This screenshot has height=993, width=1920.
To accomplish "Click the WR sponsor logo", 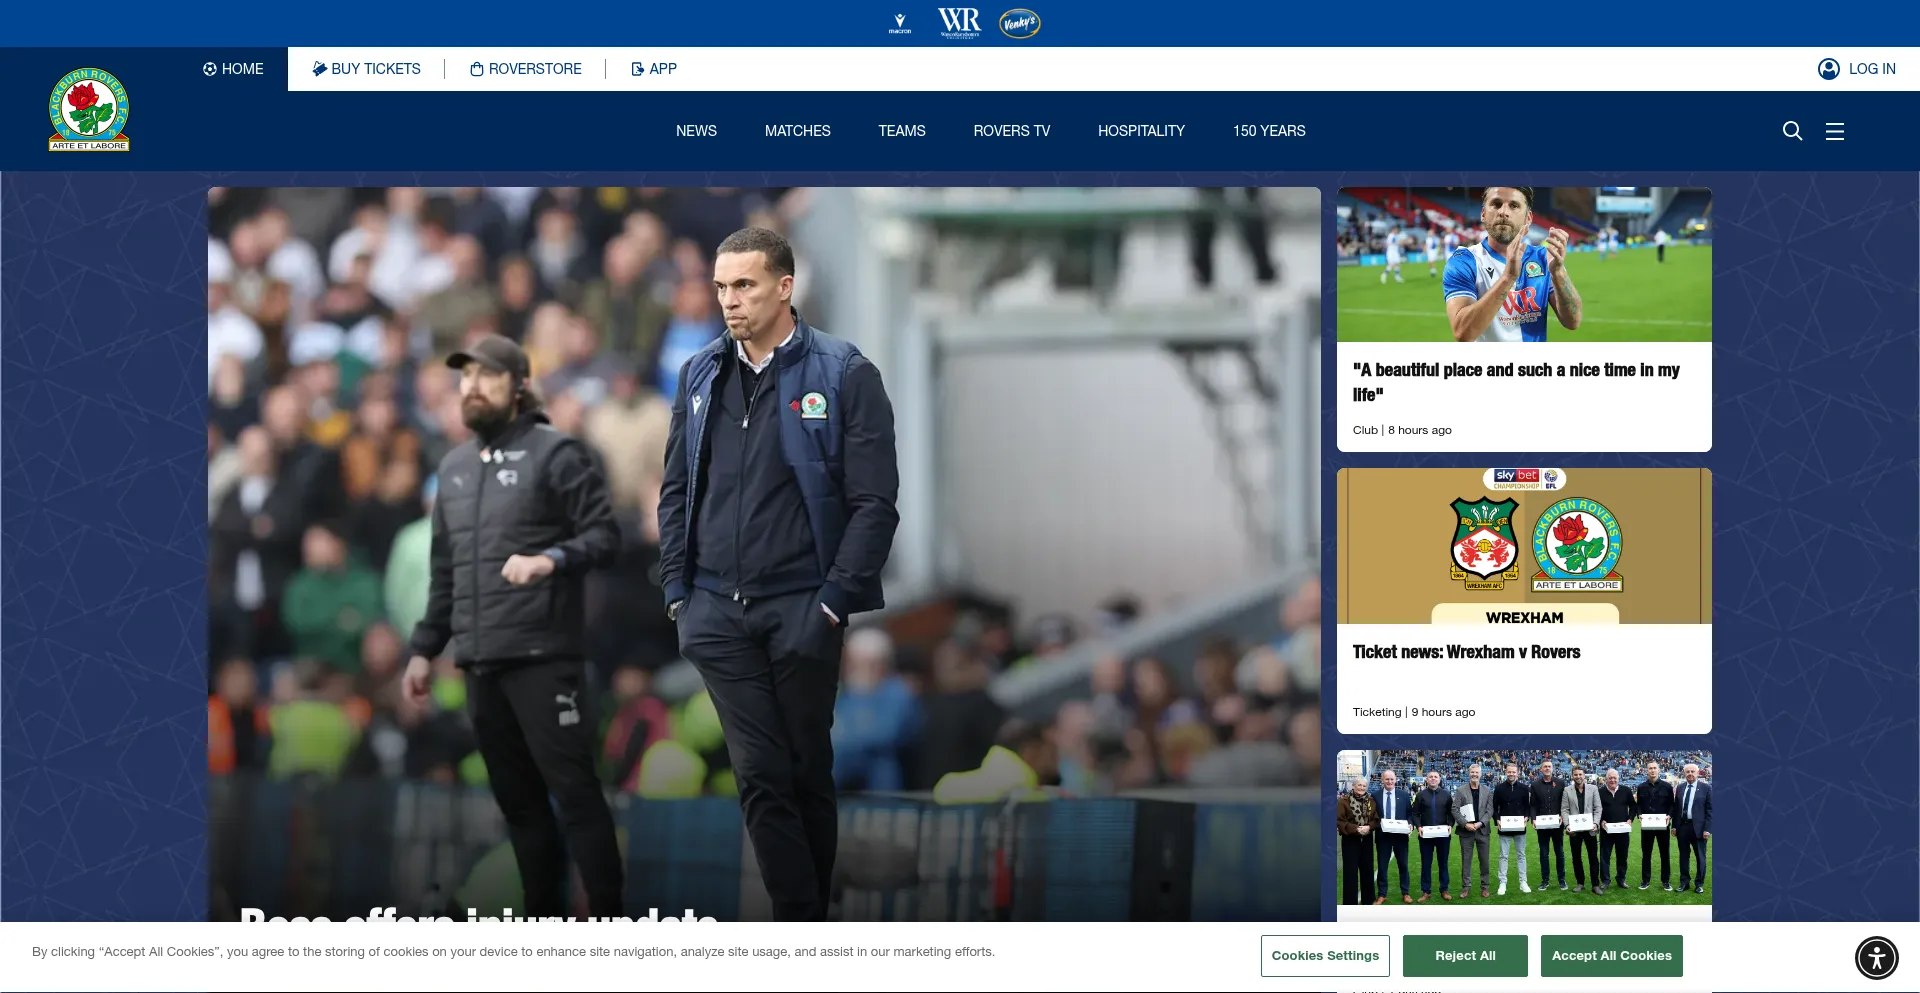I will pos(959,23).
